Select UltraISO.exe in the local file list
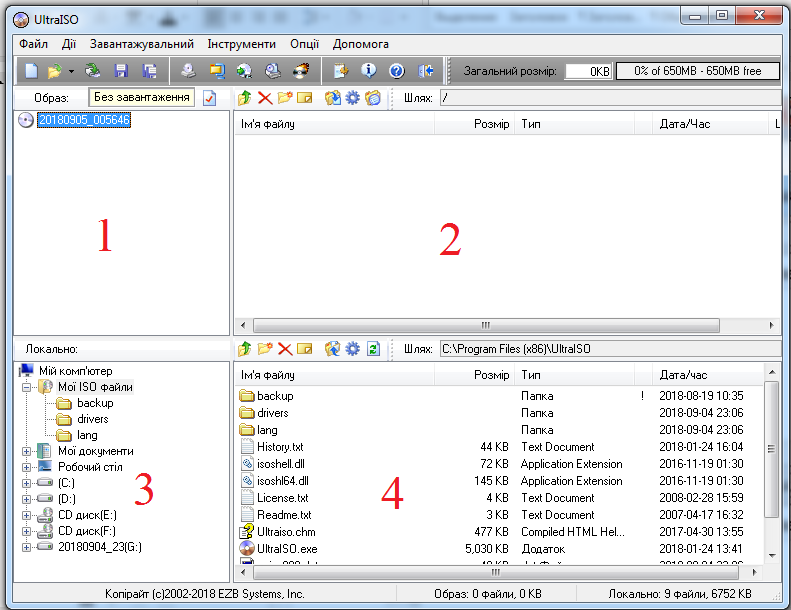This screenshot has height=610, width=791. pos(287,548)
